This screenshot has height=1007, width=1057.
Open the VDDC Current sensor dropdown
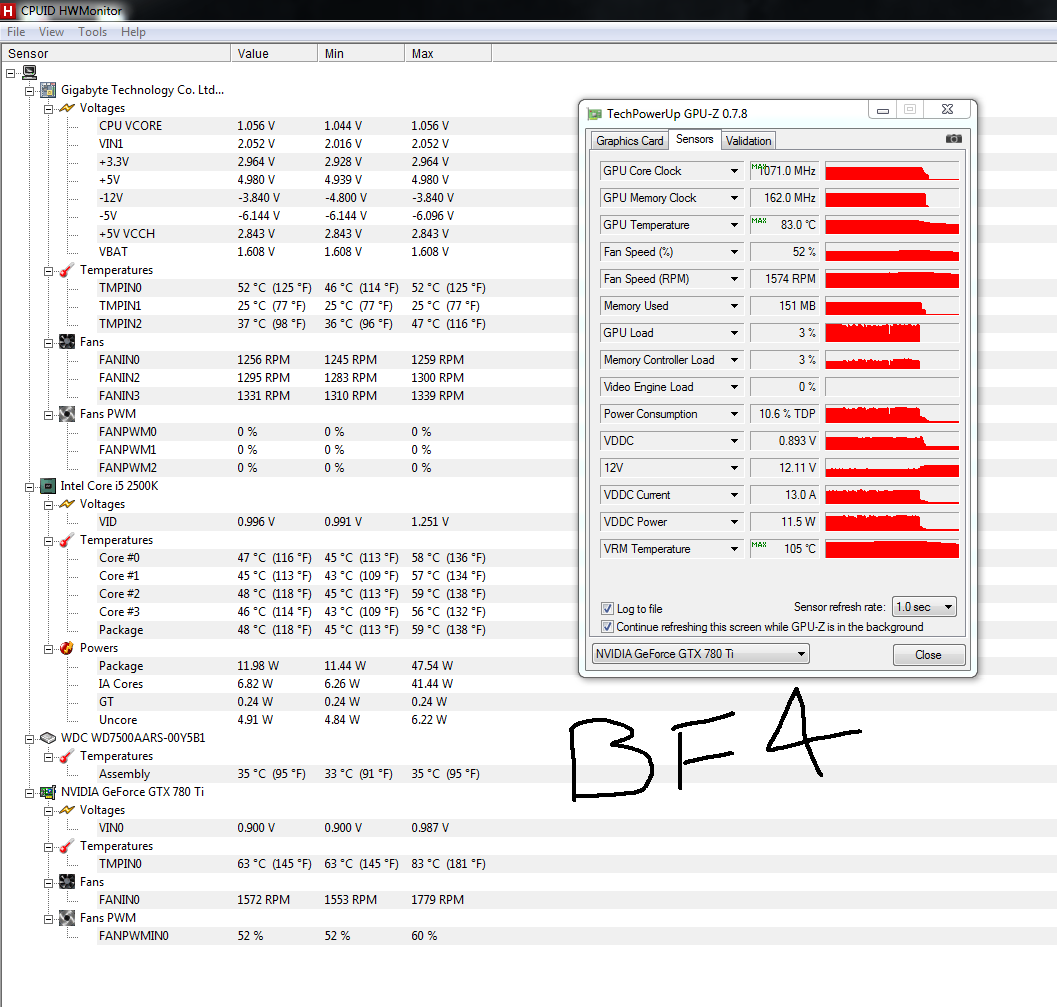(x=734, y=495)
